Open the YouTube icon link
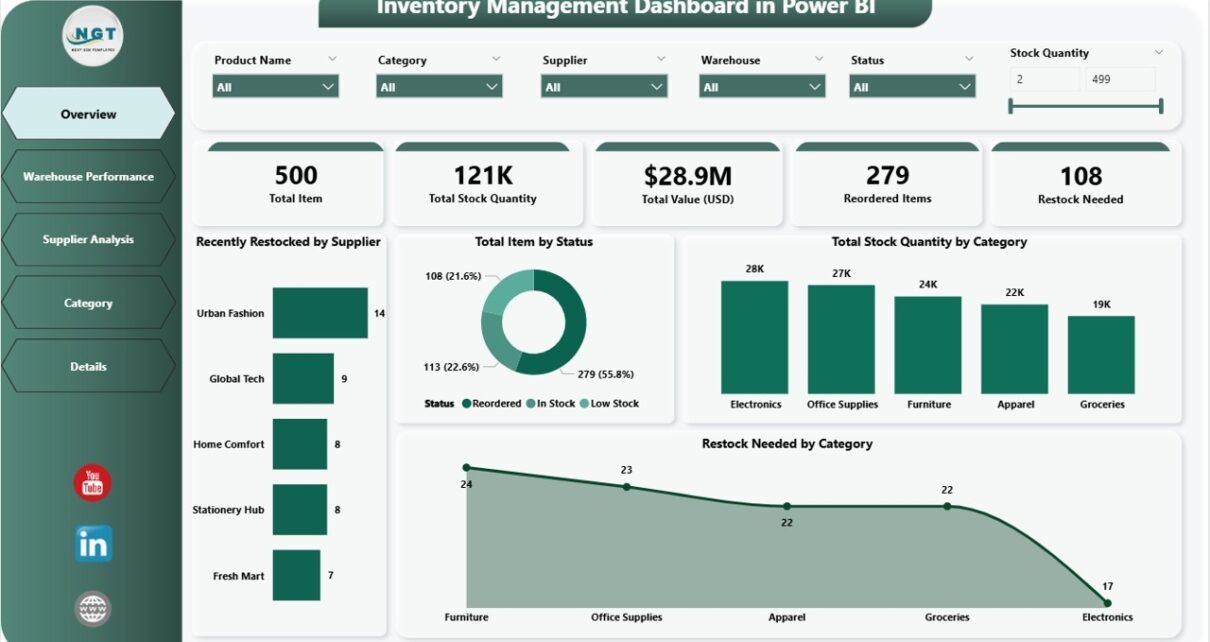This screenshot has height=642, width=1210. click(x=93, y=483)
